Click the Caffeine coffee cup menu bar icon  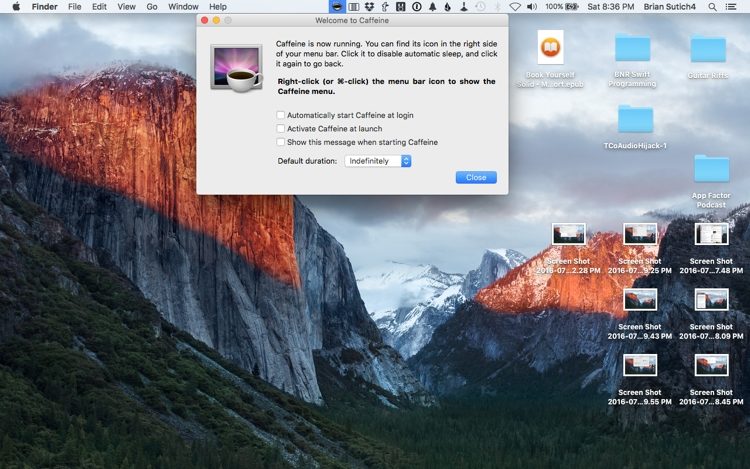pyautogui.click(x=337, y=7)
